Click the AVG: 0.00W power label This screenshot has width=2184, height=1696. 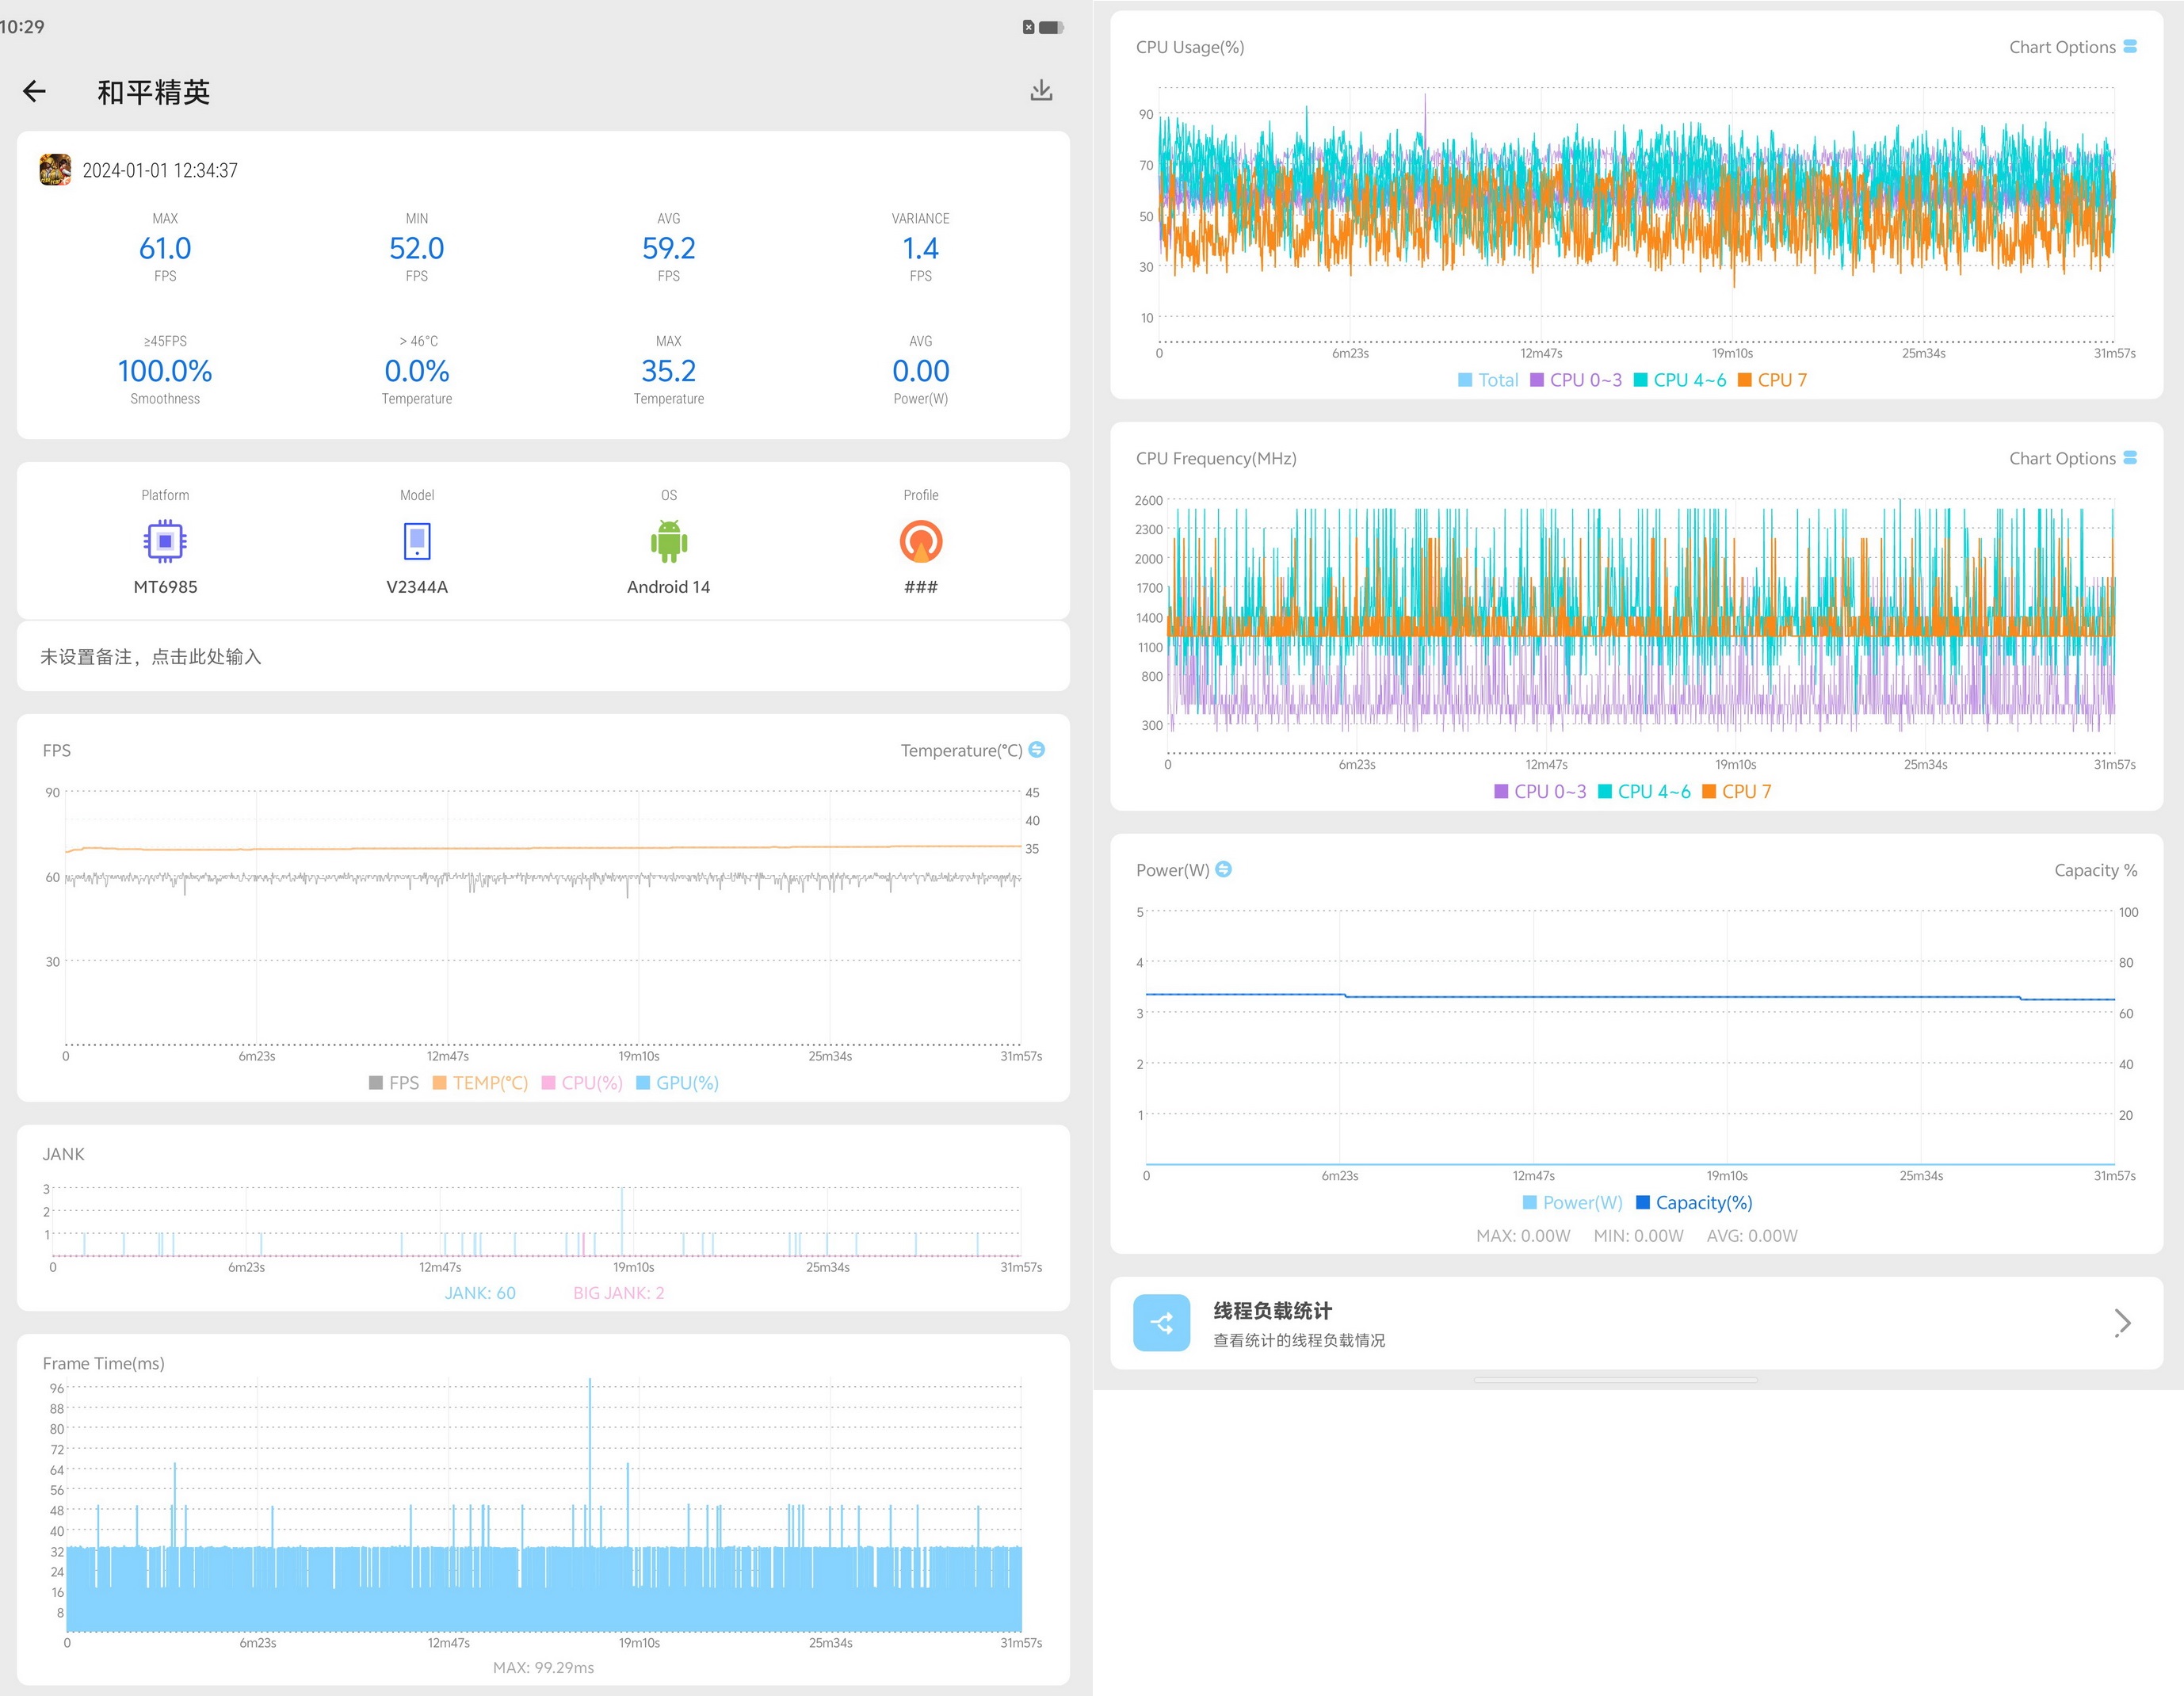point(1752,1236)
